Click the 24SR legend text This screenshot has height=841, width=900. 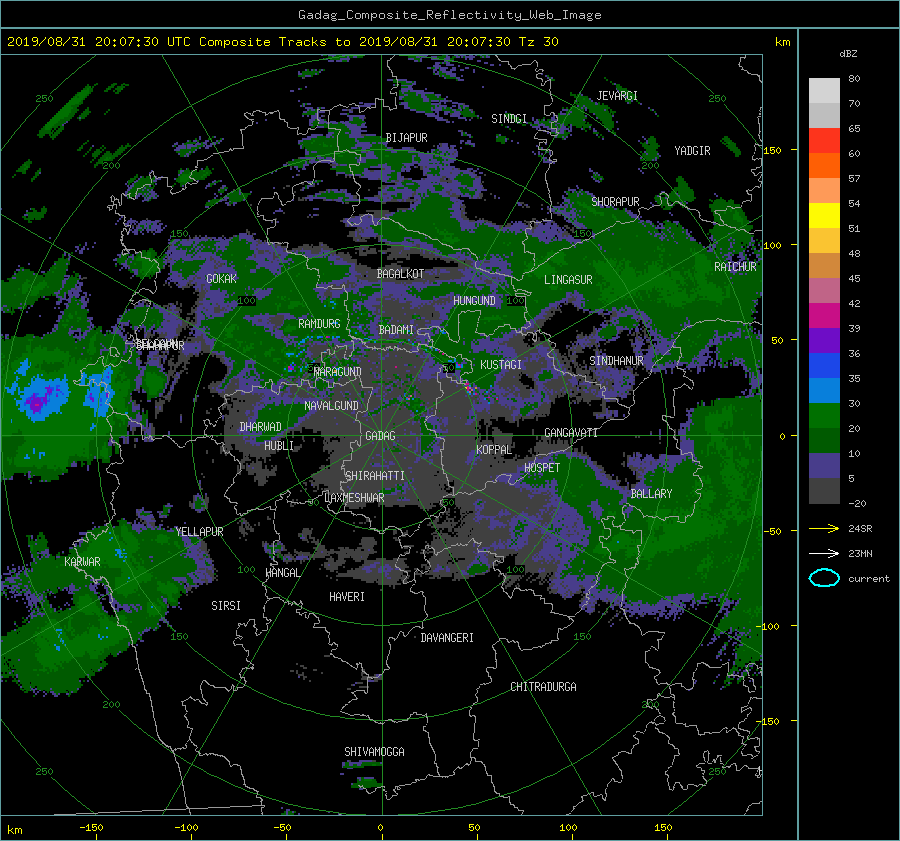(860, 529)
